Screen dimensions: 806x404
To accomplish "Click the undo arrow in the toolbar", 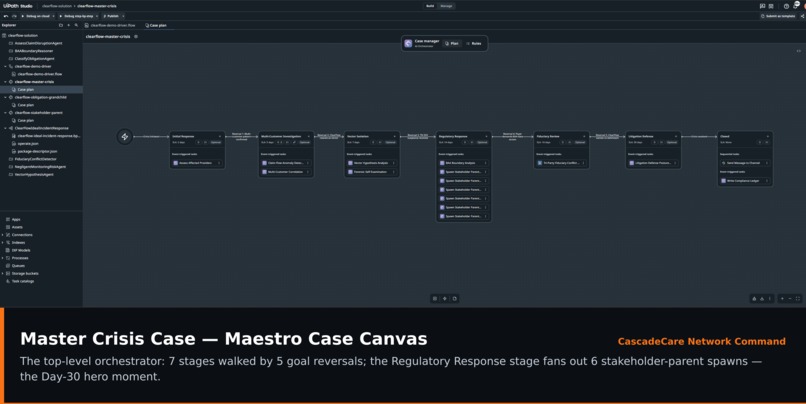I will [6, 16].
